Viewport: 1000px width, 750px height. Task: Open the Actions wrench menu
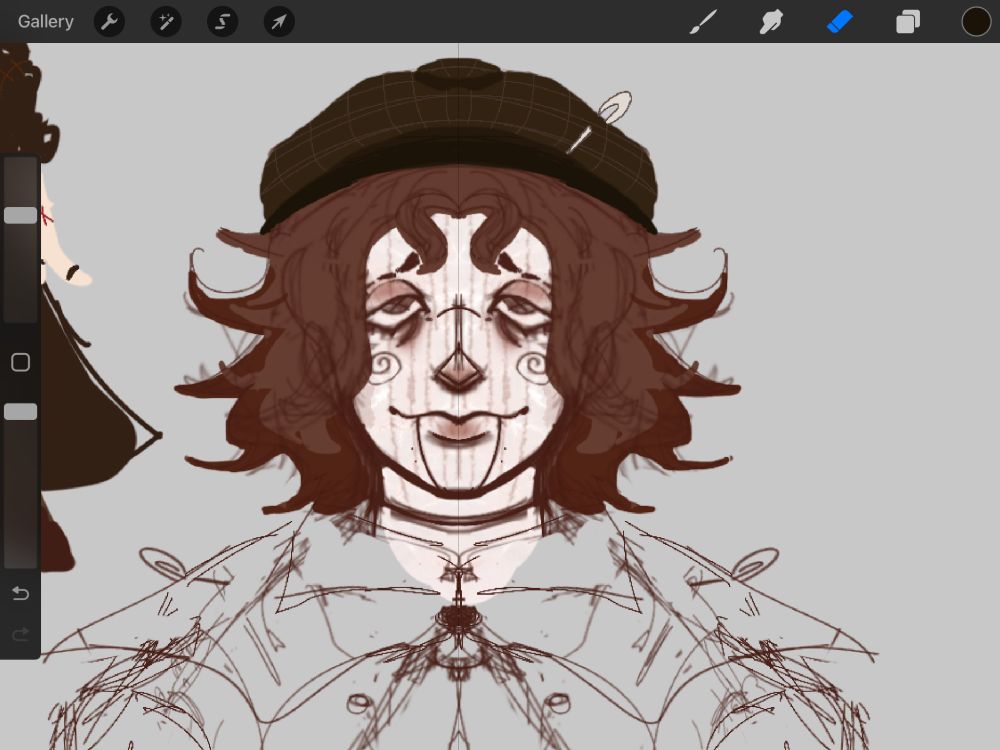[x=109, y=22]
